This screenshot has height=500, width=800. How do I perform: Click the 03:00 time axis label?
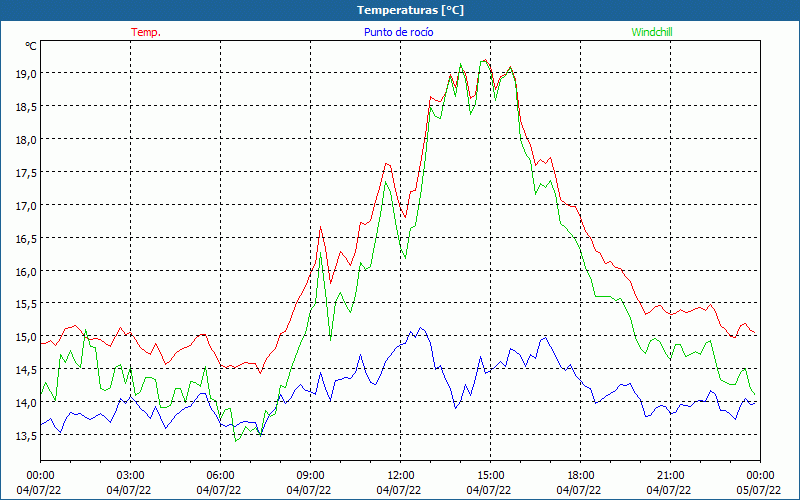coord(130,476)
